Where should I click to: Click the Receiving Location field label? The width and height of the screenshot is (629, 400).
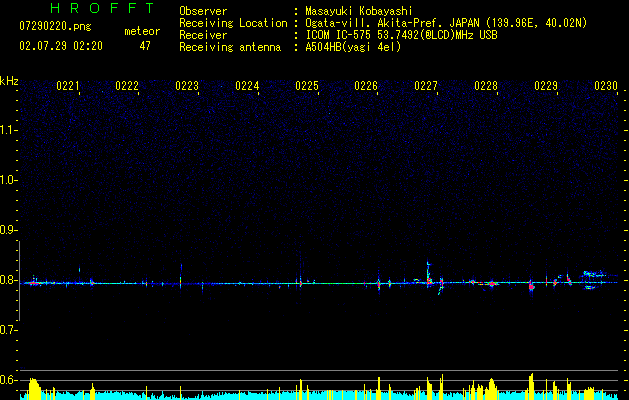tap(233, 23)
